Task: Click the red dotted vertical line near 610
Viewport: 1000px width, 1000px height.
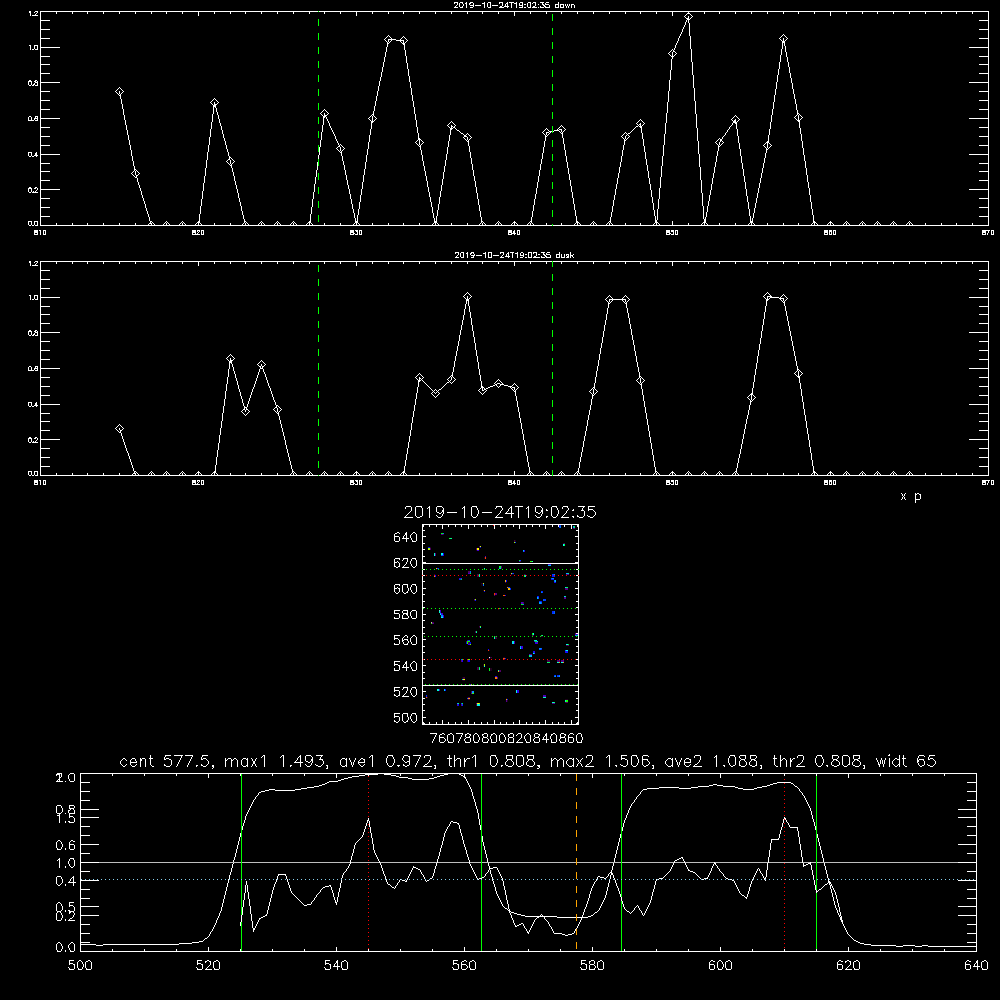Action: click(784, 861)
